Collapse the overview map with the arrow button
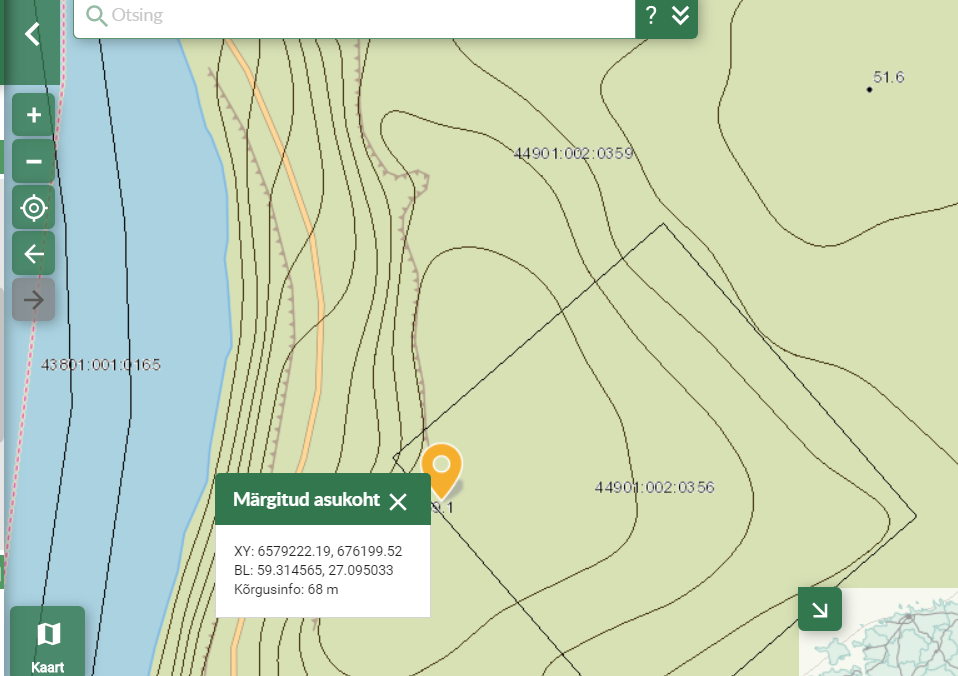958x676 pixels. [x=820, y=609]
